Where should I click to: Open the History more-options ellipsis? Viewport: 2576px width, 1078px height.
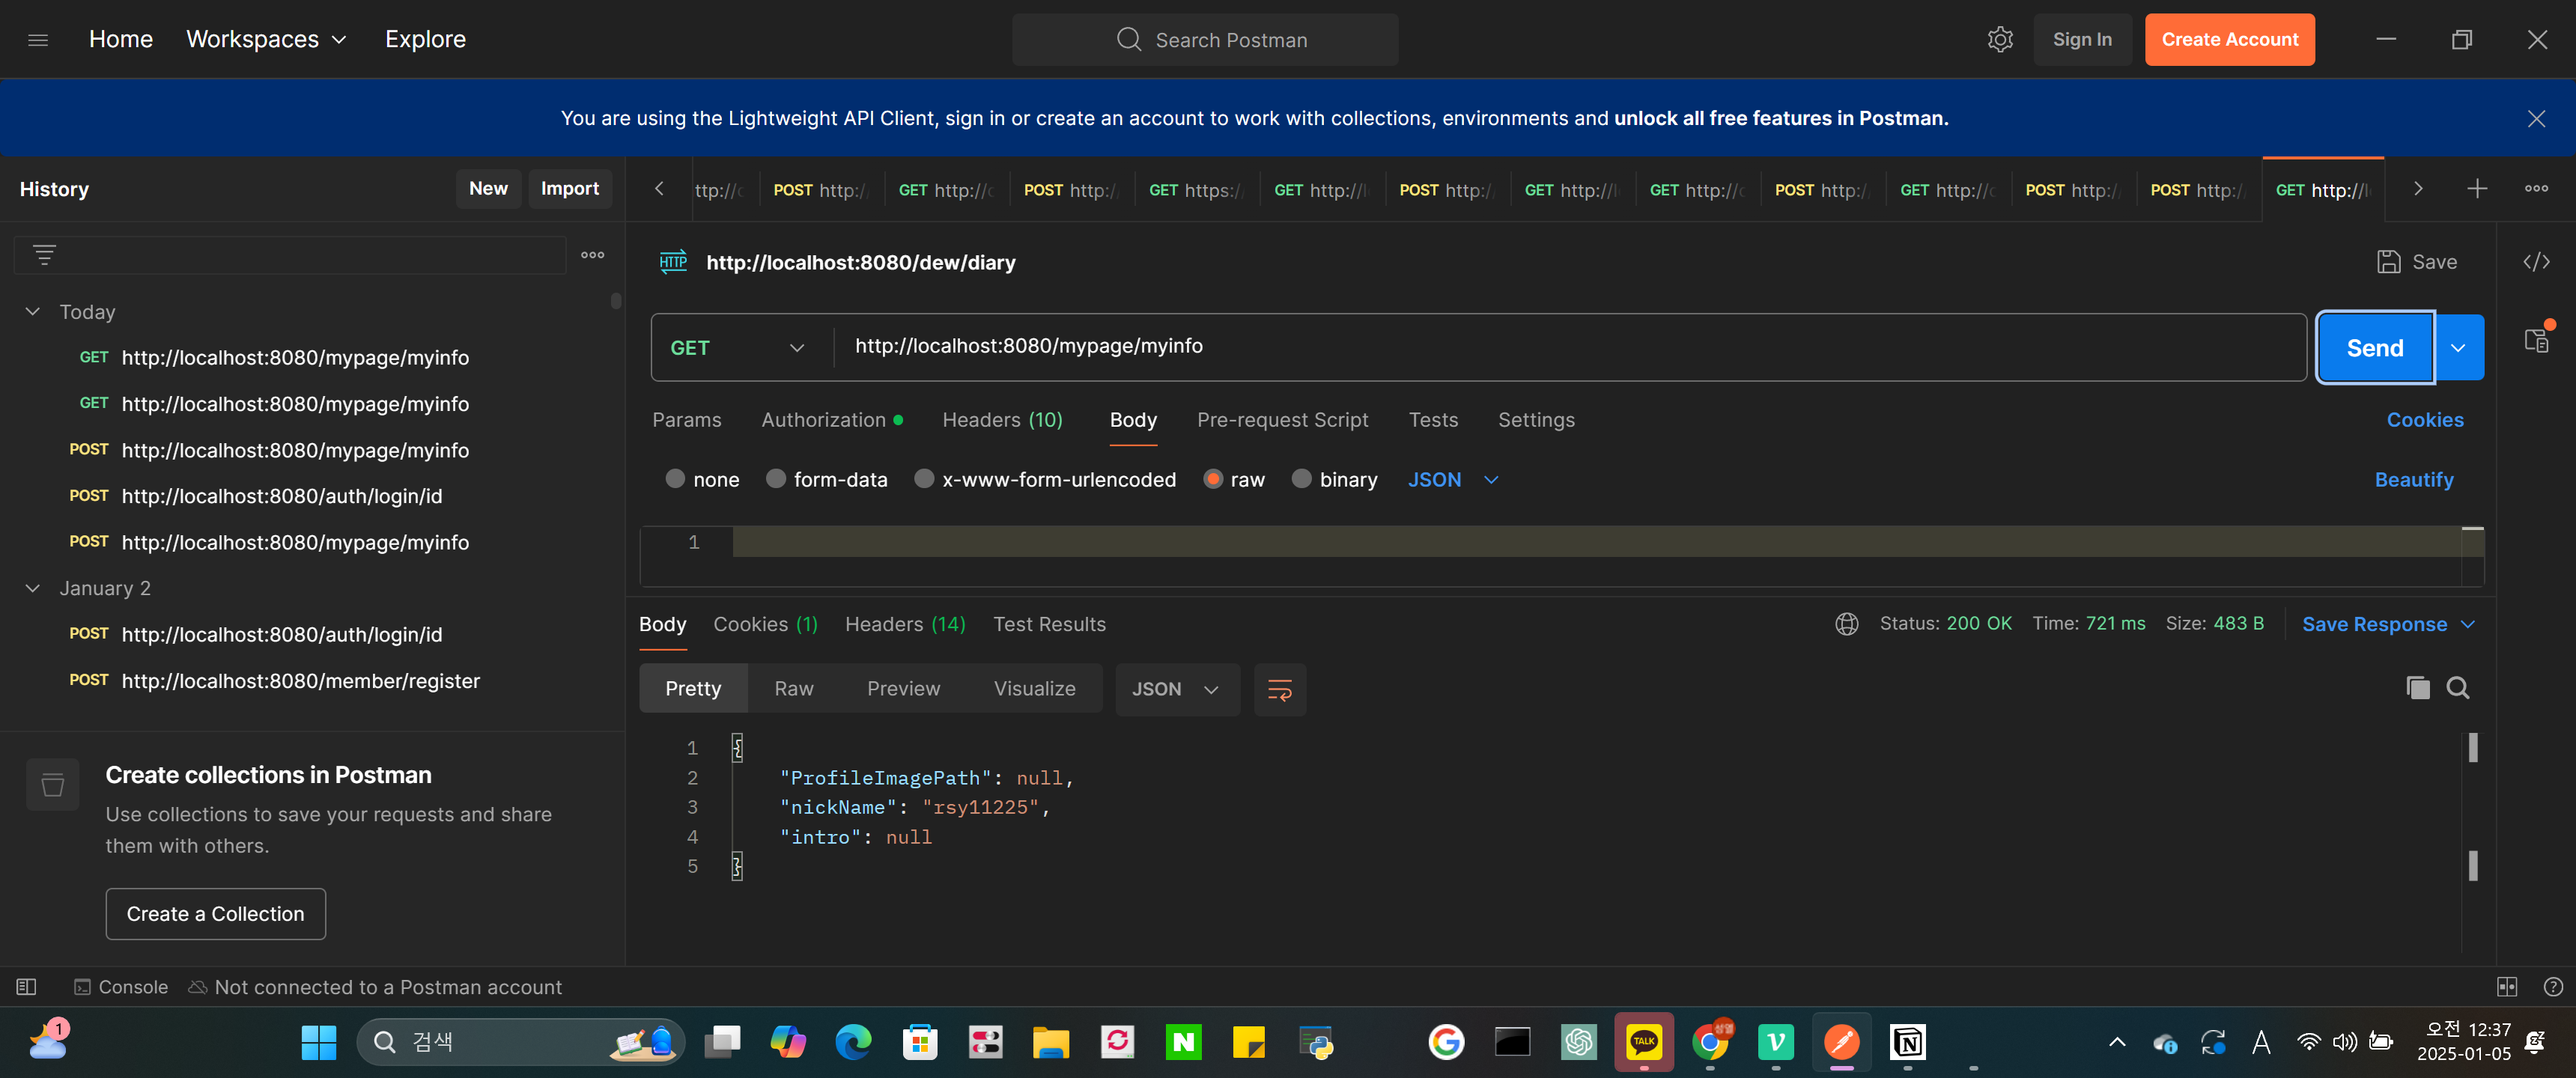click(592, 255)
